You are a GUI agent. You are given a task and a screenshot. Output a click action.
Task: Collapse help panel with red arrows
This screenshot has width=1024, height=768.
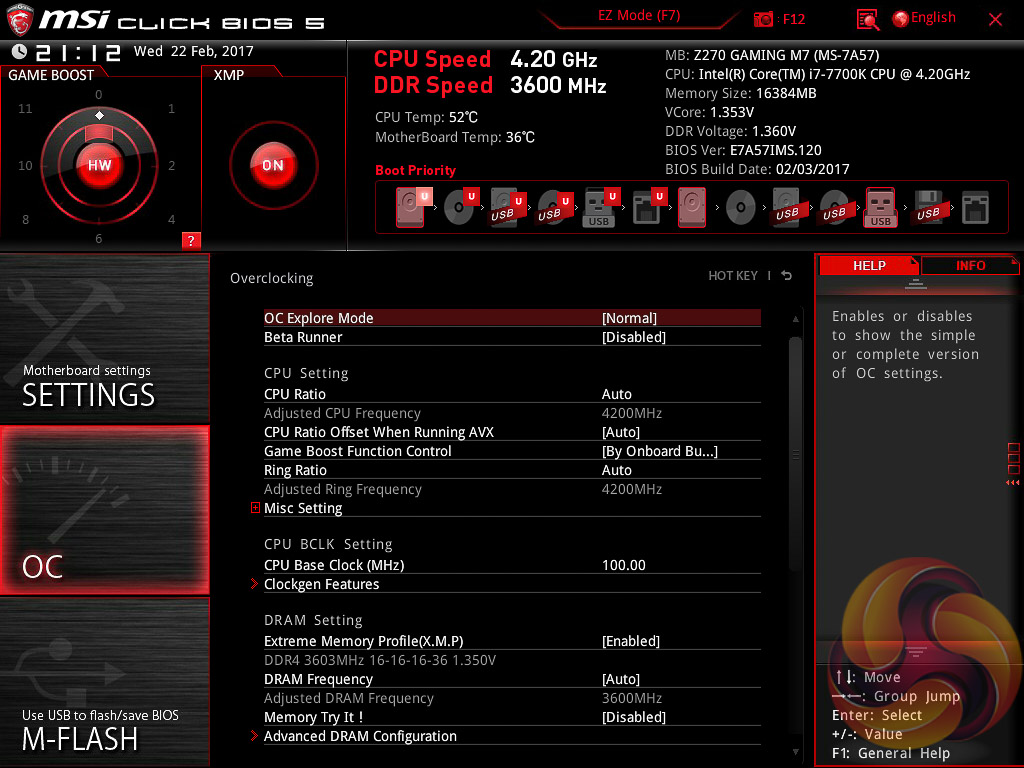pos(1012,483)
